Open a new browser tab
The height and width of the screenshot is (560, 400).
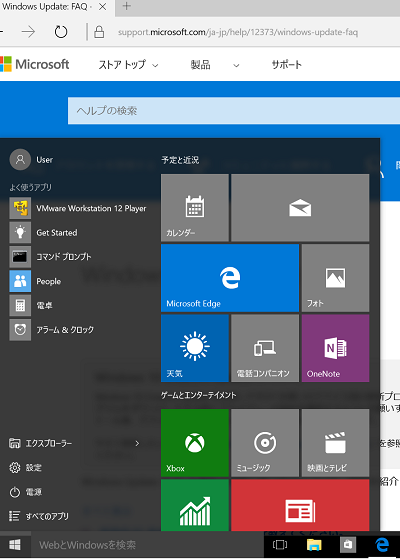pyautogui.click(x=126, y=6)
